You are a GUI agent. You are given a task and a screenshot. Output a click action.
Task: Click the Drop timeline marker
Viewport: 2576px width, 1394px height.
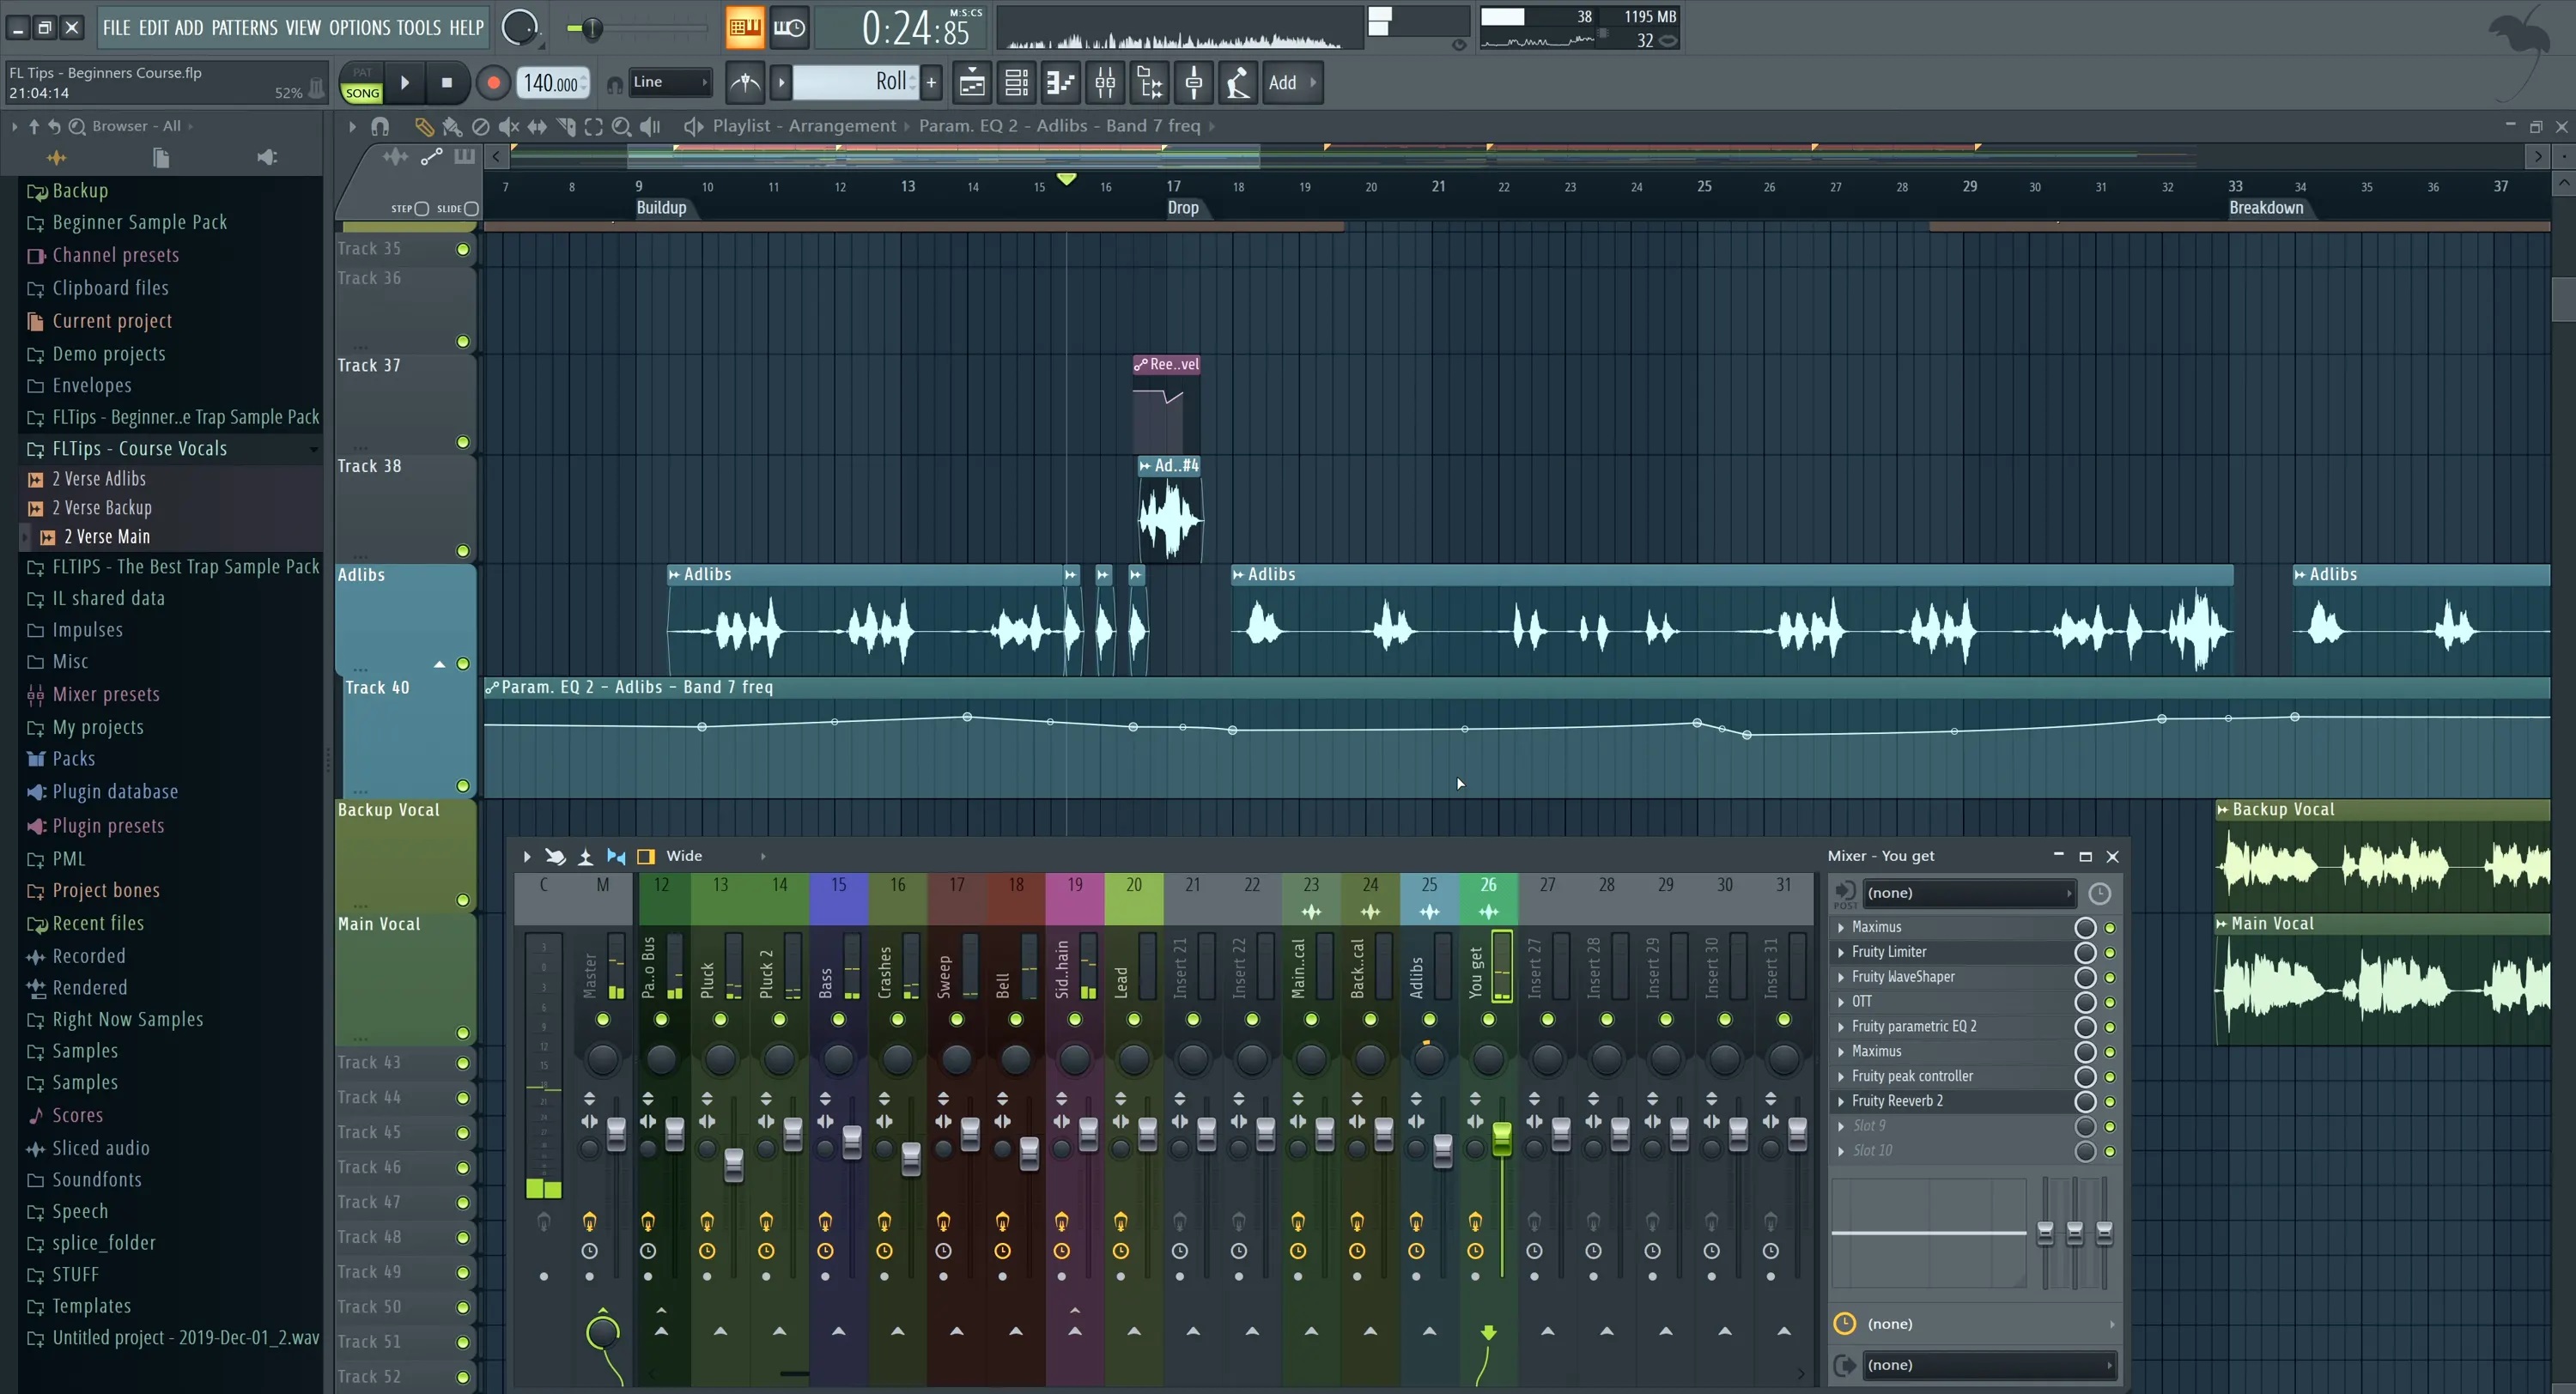[1182, 208]
